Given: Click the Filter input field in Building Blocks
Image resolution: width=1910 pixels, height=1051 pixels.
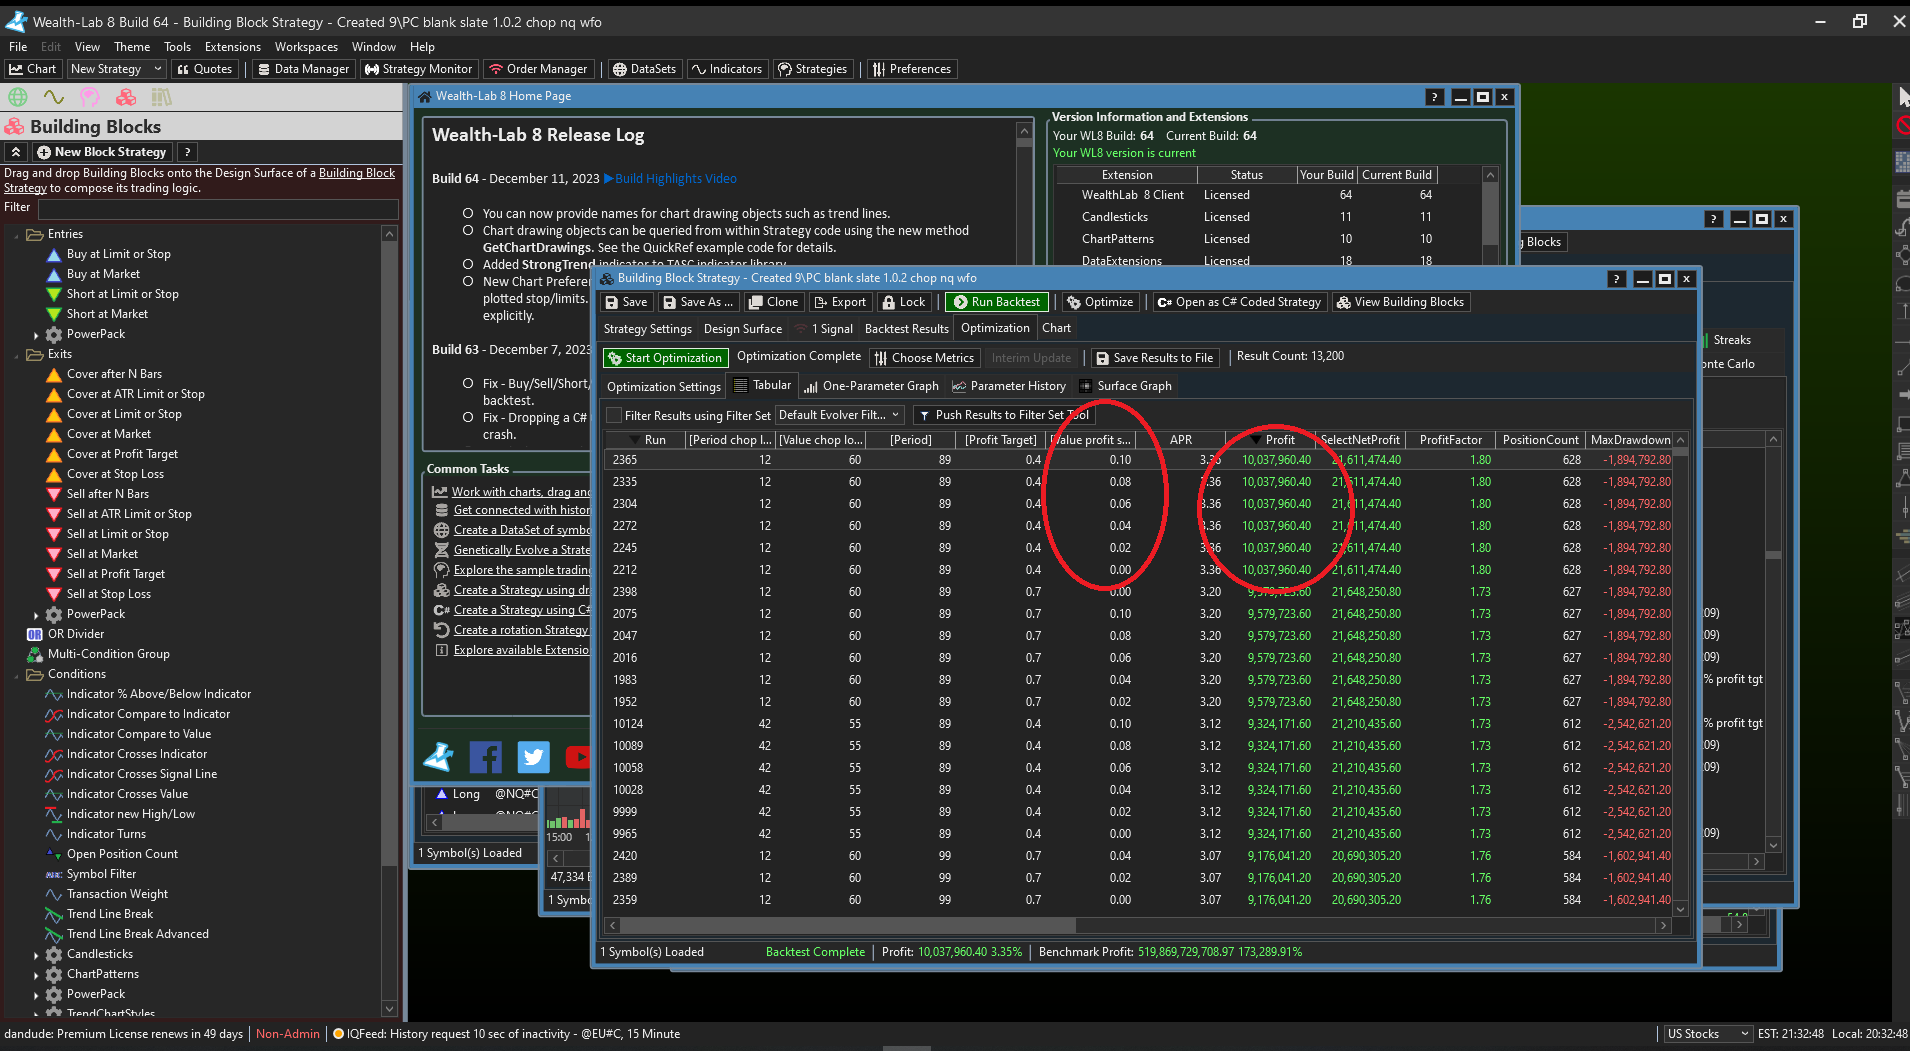Looking at the screenshot, I should [218, 208].
